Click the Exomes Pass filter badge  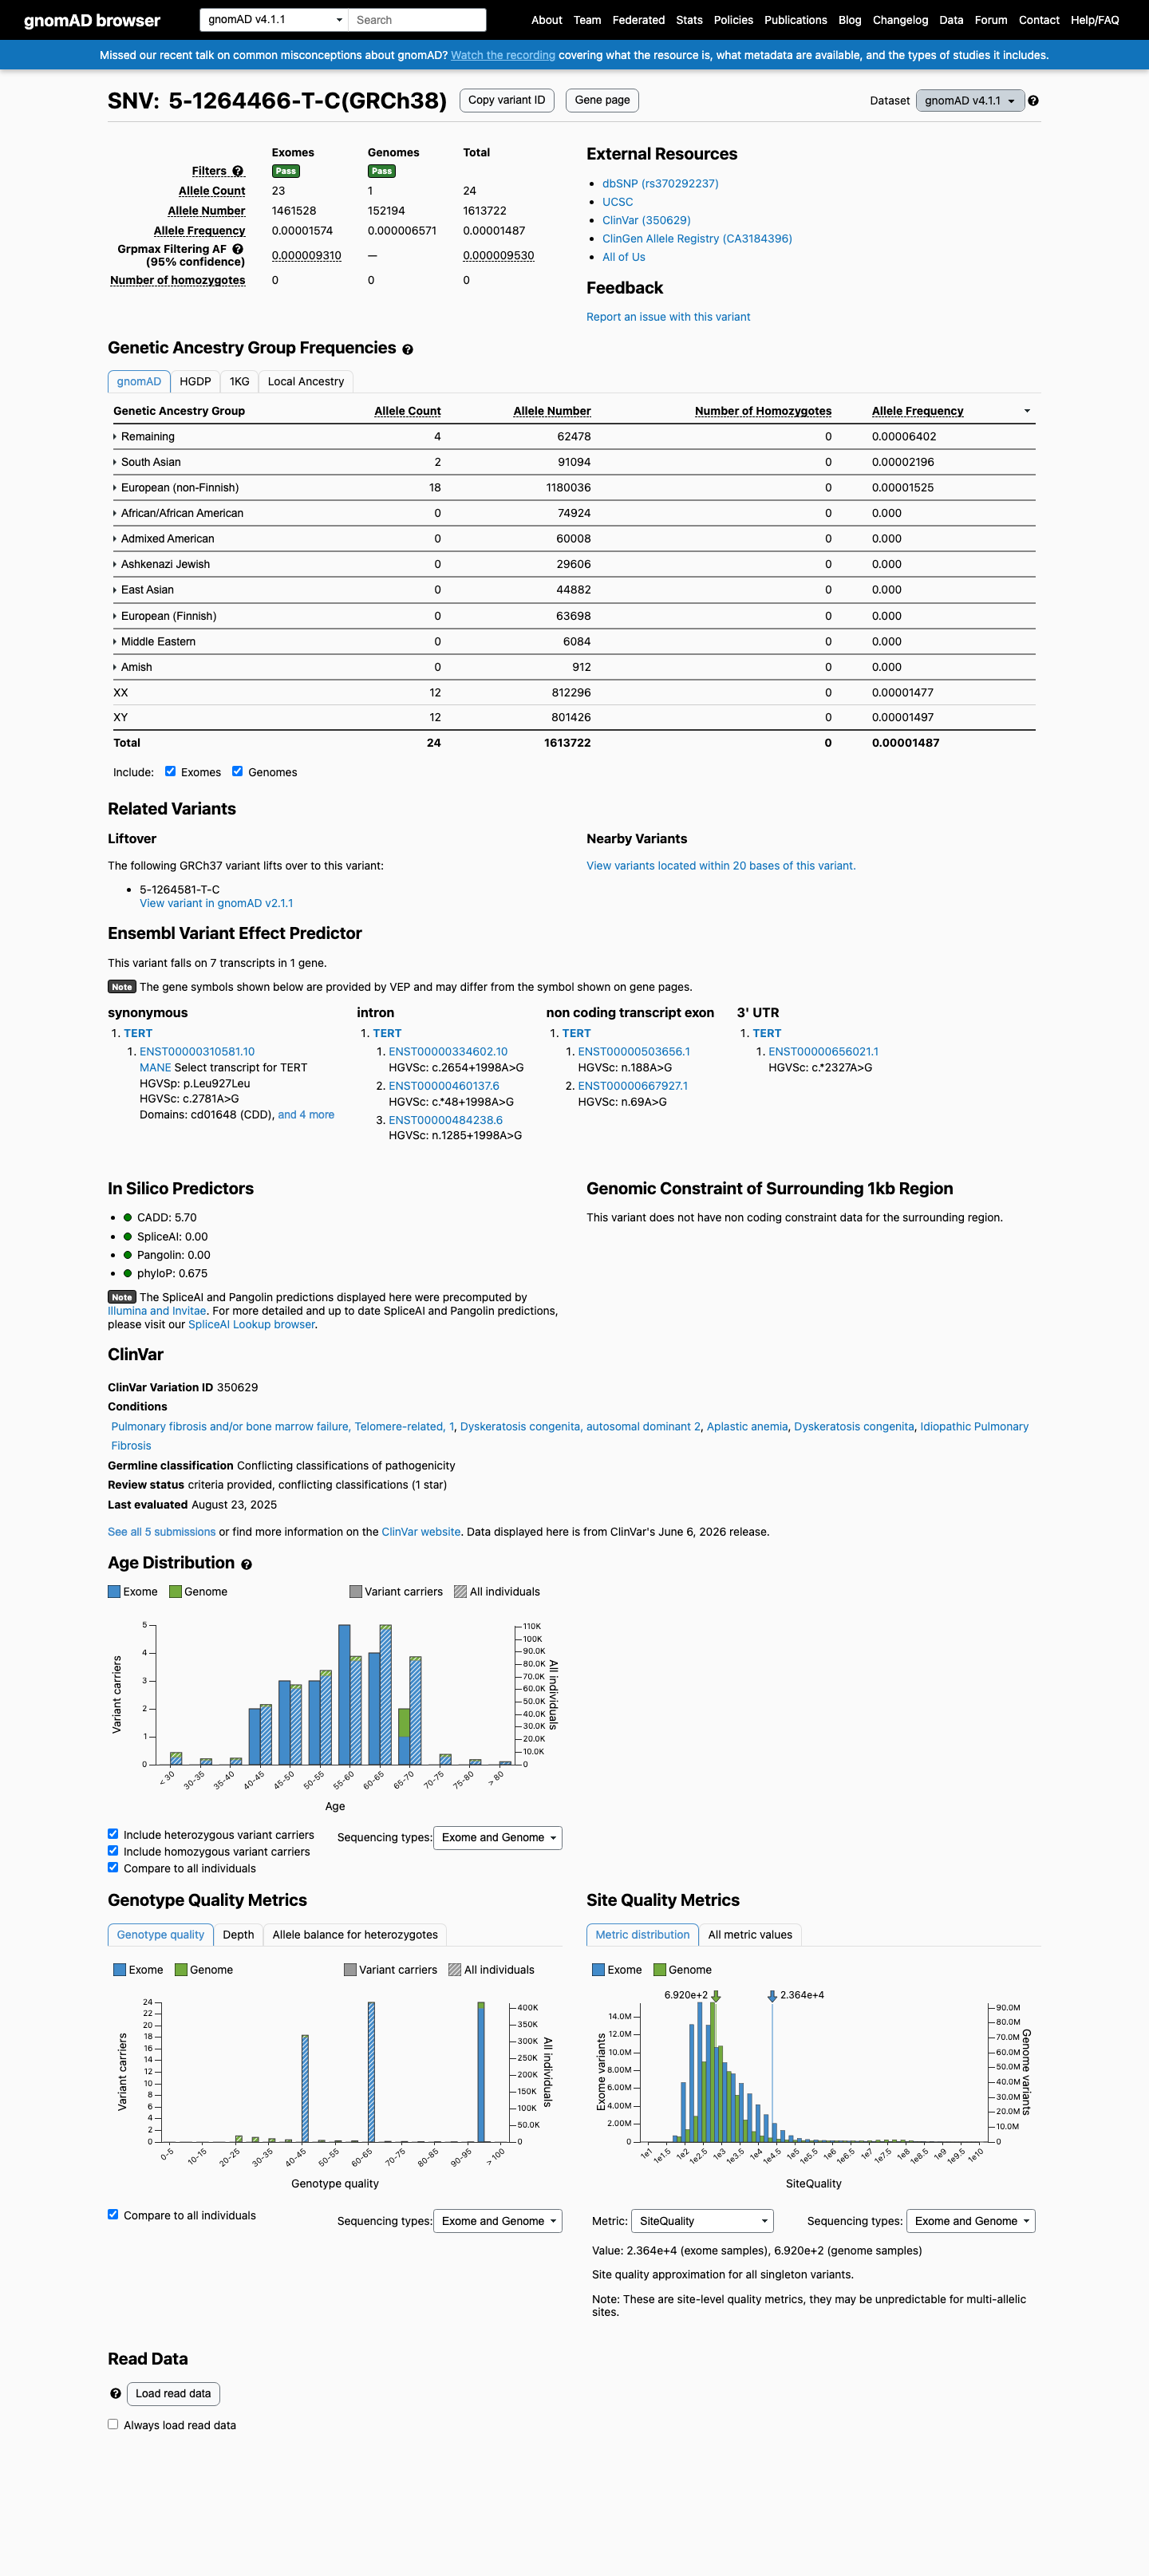point(286,171)
